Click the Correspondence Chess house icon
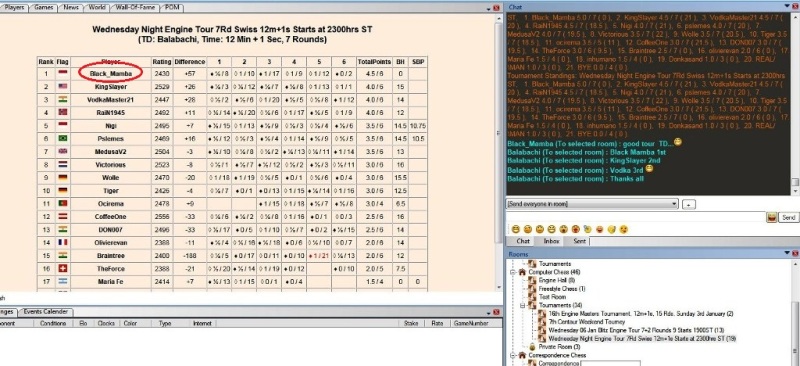The width and height of the screenshot is (800, 366). pyautogui.click(x=522, y=355)
